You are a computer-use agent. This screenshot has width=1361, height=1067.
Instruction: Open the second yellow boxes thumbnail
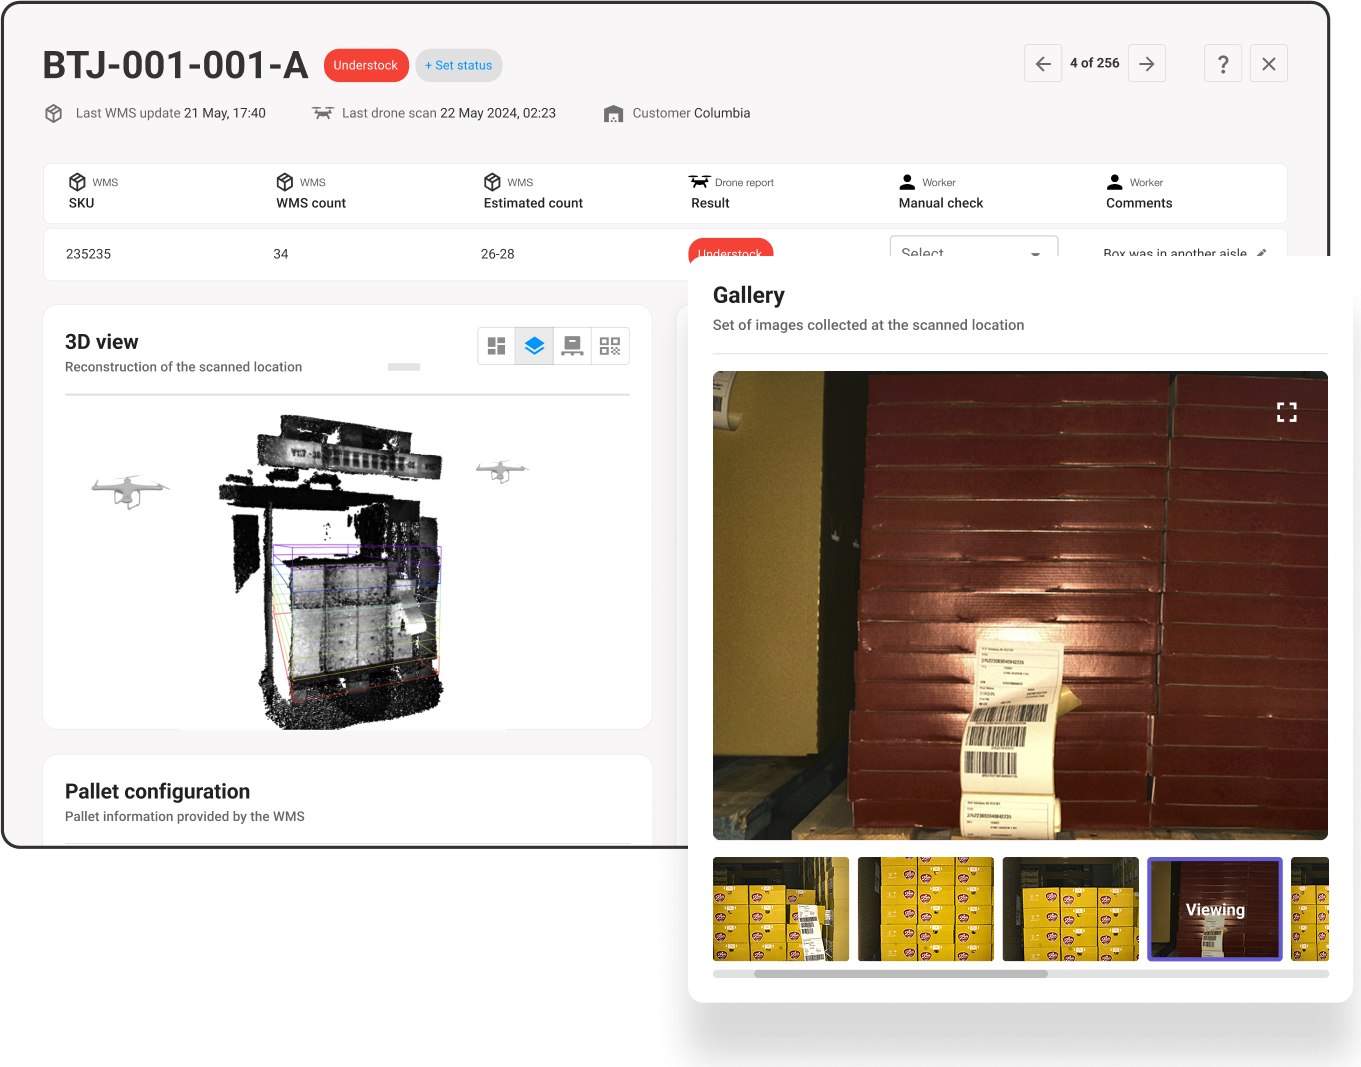pos(925,909)
